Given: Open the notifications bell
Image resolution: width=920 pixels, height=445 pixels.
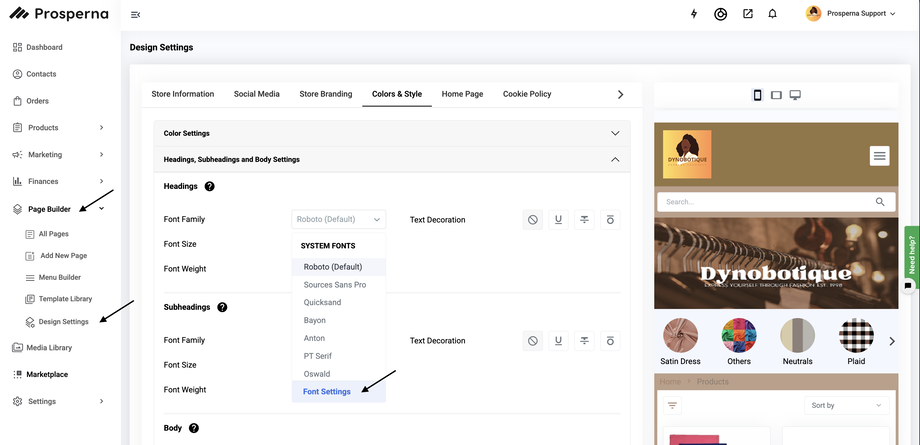Looking at the screenshot, I should click(x=772, y=14).
